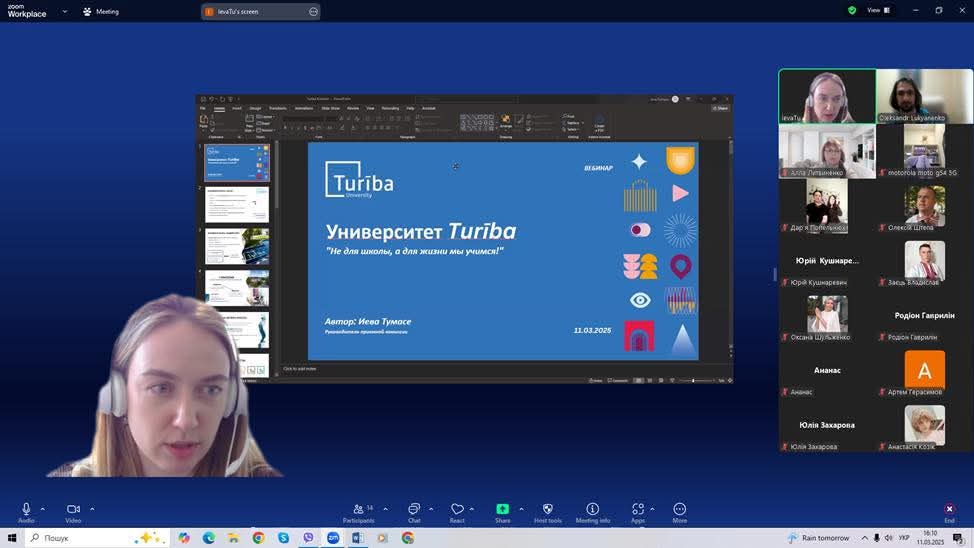Click the Meeting tab at top
Image resolution: width=974 pixels, height=548 pixels.
click(101, 11)
